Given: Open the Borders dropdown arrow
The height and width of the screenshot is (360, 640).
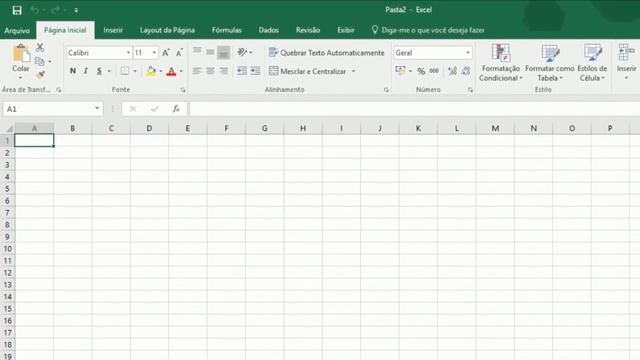Looking at the screenshot, I should pos(135,71).
